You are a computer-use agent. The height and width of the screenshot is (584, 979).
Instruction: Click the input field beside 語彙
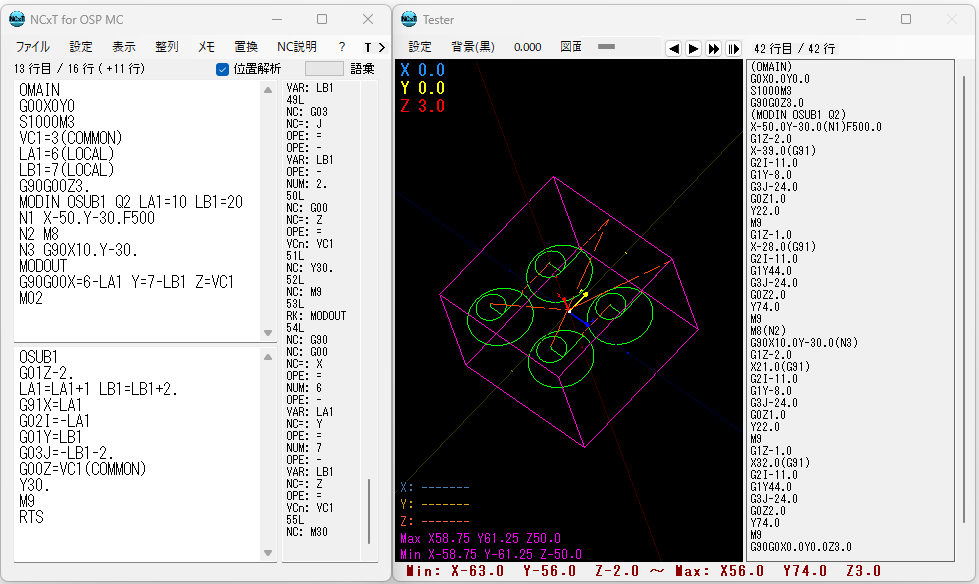coord(324,69)
